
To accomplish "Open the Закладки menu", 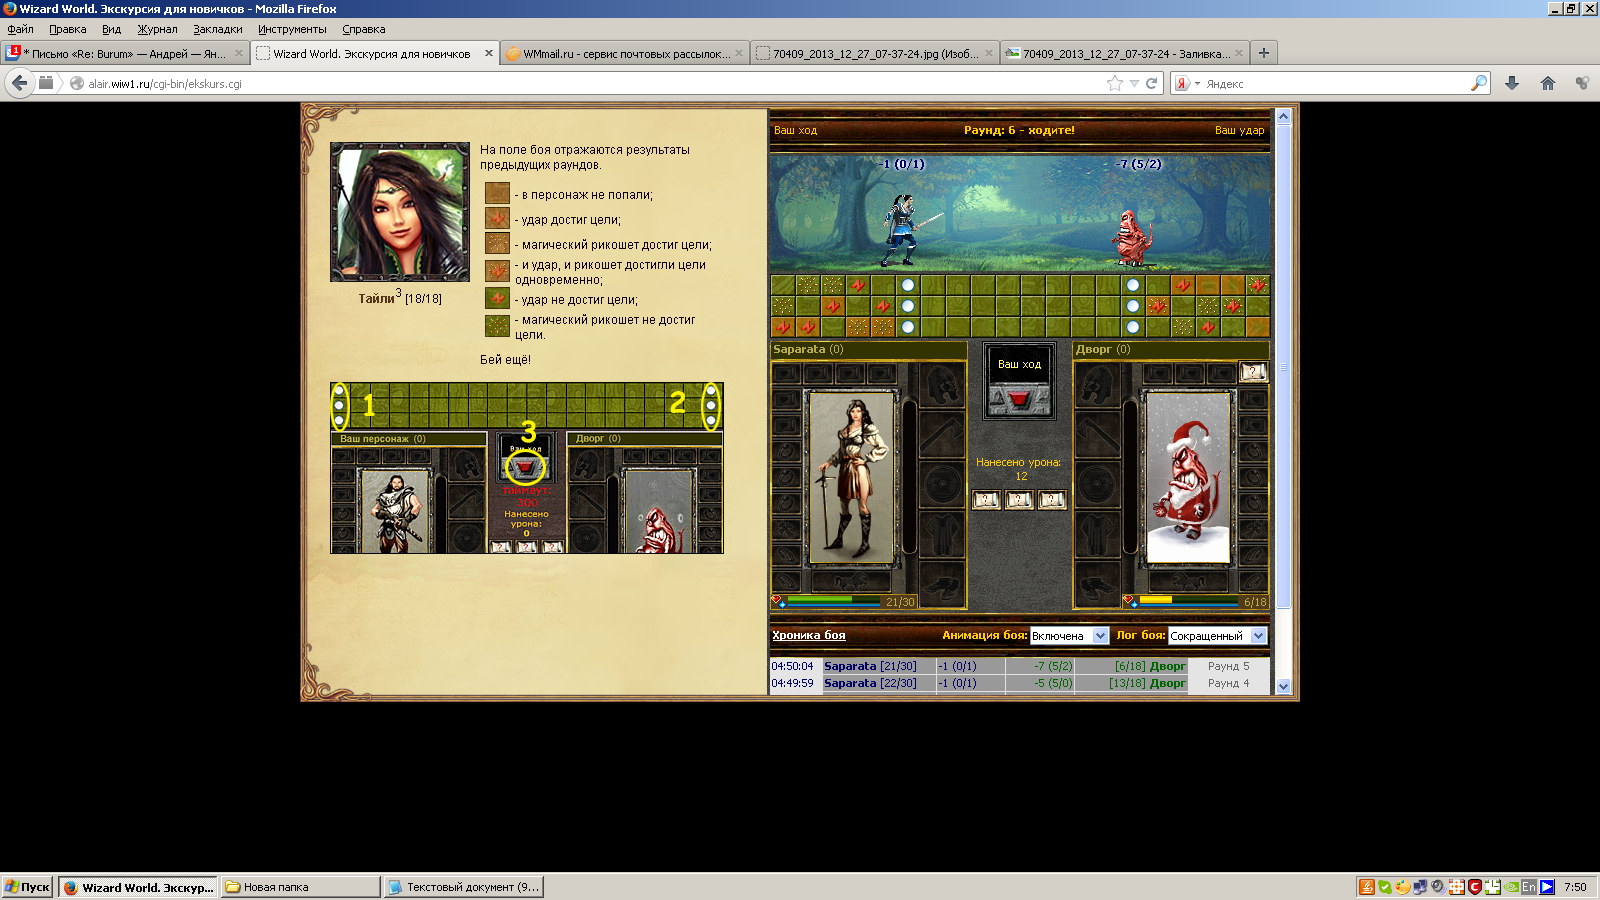I will (x=218, y=29).
